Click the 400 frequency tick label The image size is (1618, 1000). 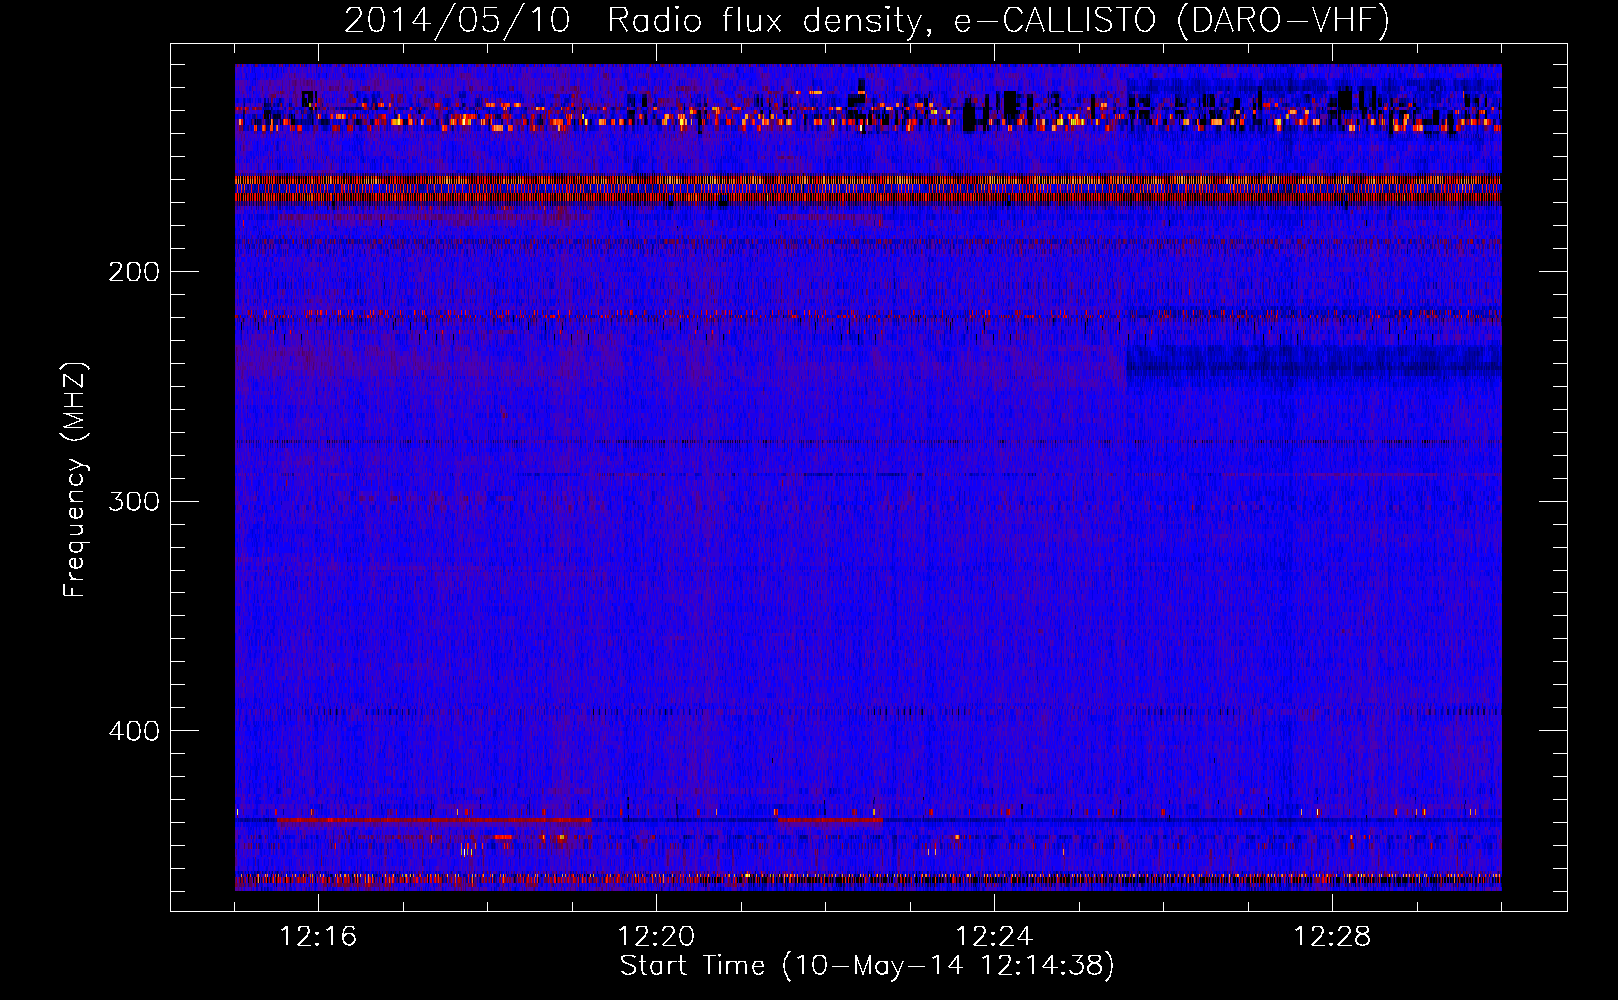(134, 731)
